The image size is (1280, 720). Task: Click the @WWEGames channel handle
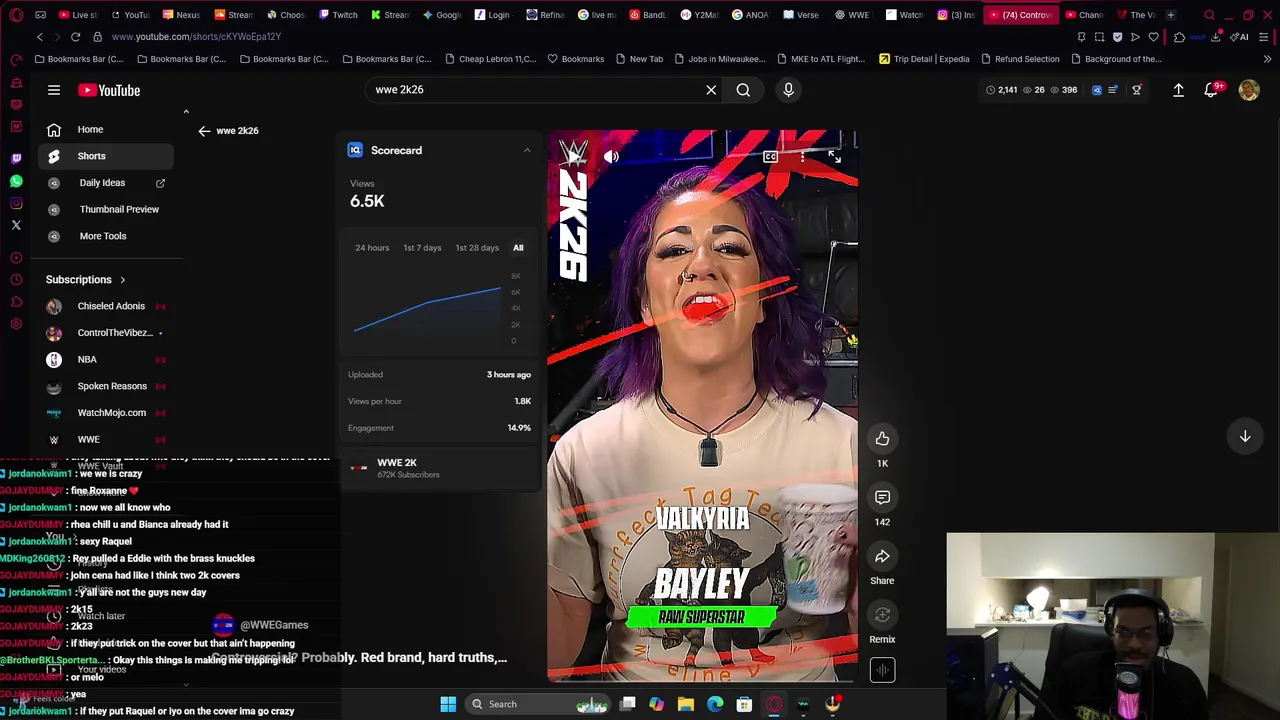click(274, 625)
